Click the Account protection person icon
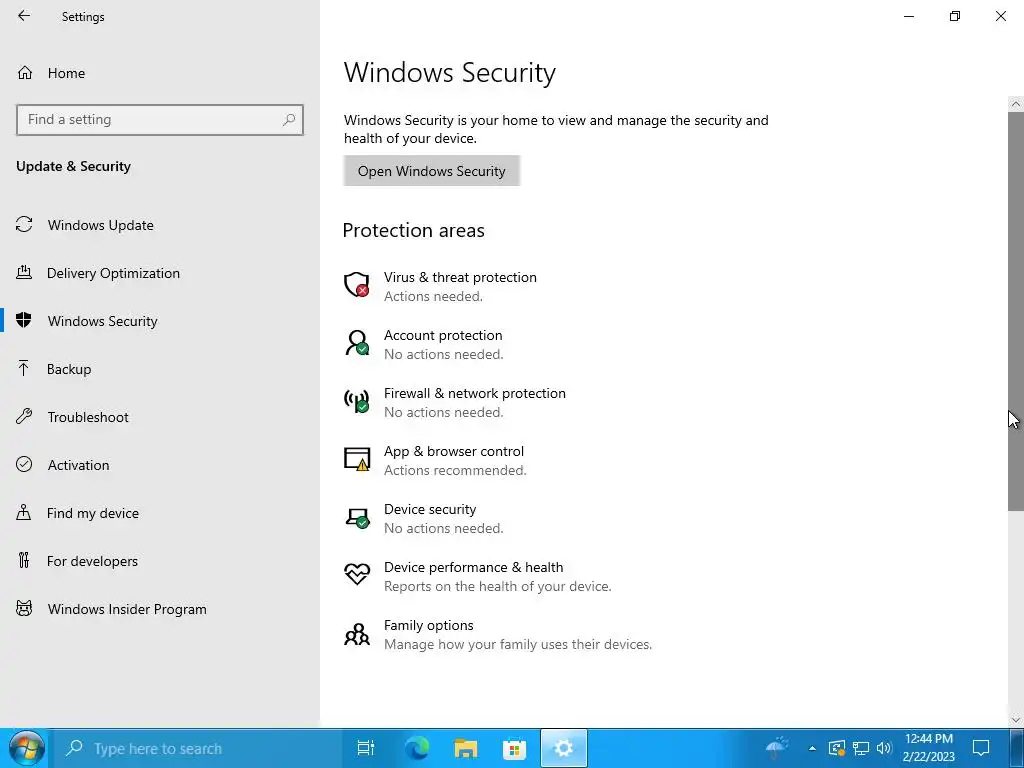Image resolution: width=1024 pixels, height=768 pixels. (x=357, y=343)
